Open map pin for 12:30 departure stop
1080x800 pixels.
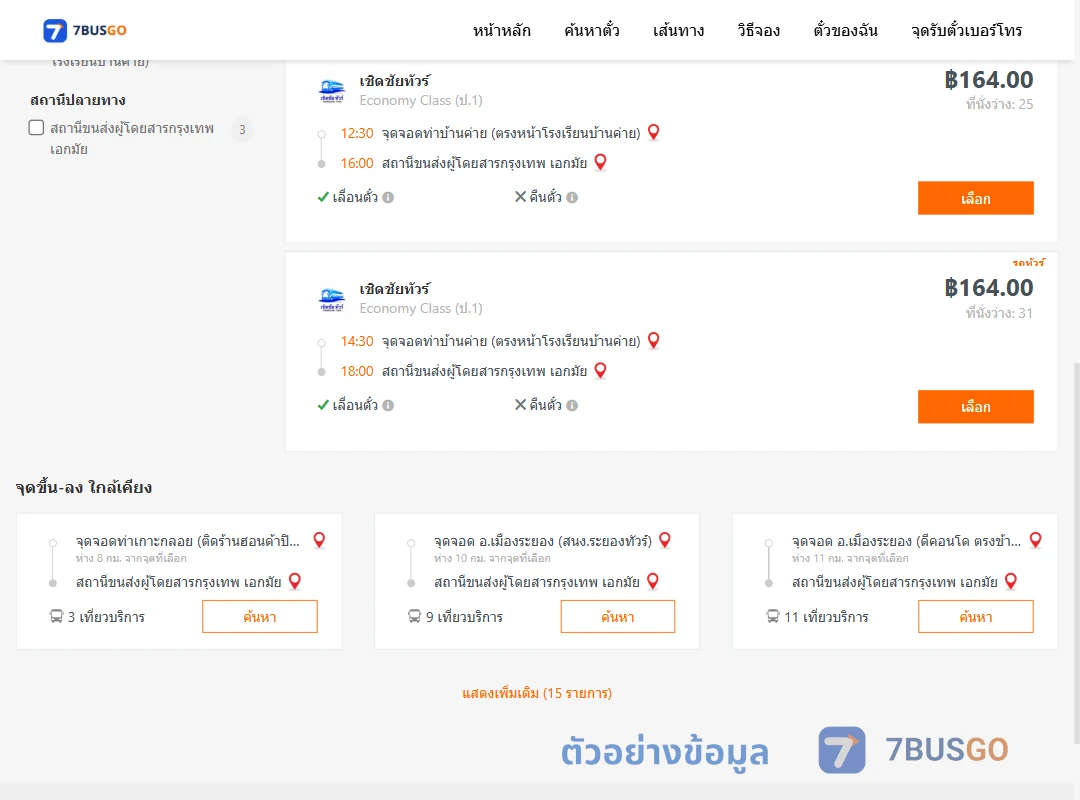(x=654, y=132)
